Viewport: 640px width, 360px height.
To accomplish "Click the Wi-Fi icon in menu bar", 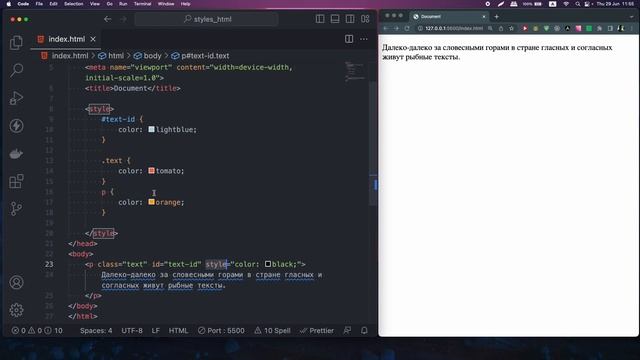I will pyautogui.click(x=566, y=4).
